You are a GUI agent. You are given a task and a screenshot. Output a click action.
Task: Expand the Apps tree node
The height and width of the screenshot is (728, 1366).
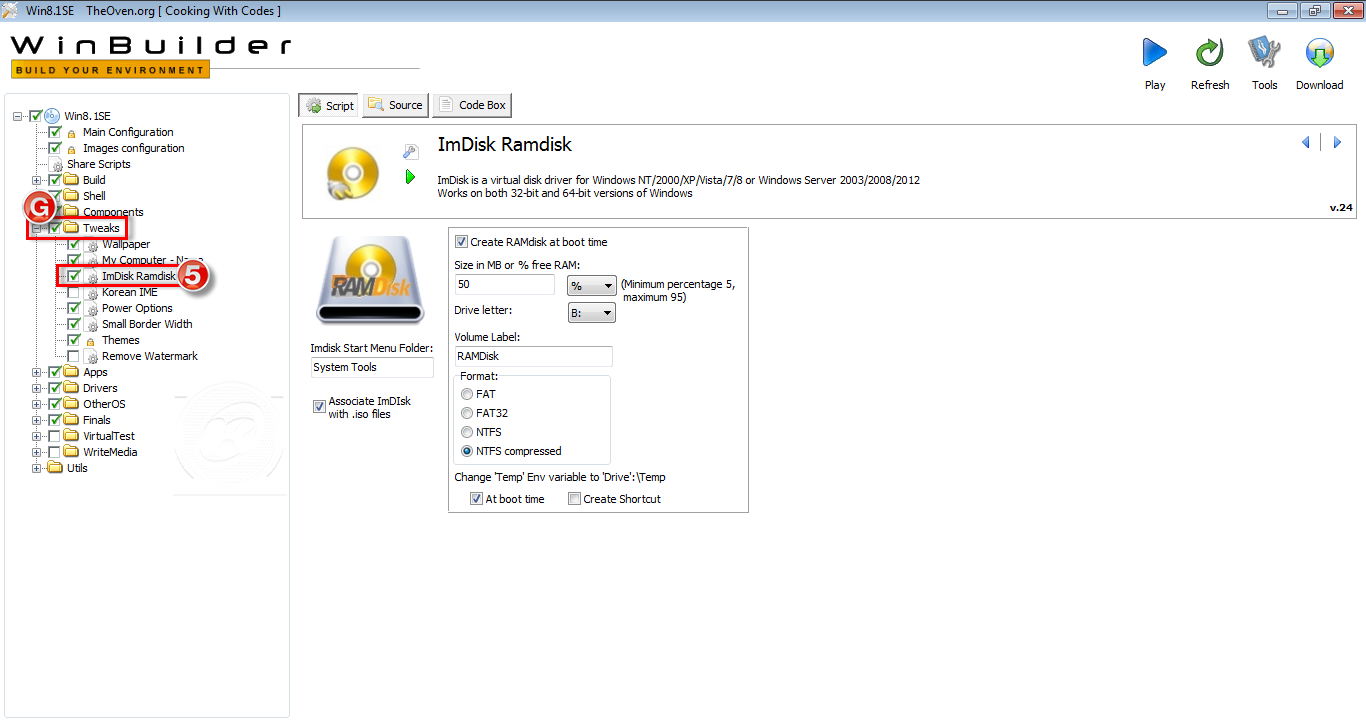pyautogui.click(x=37, y=372)
